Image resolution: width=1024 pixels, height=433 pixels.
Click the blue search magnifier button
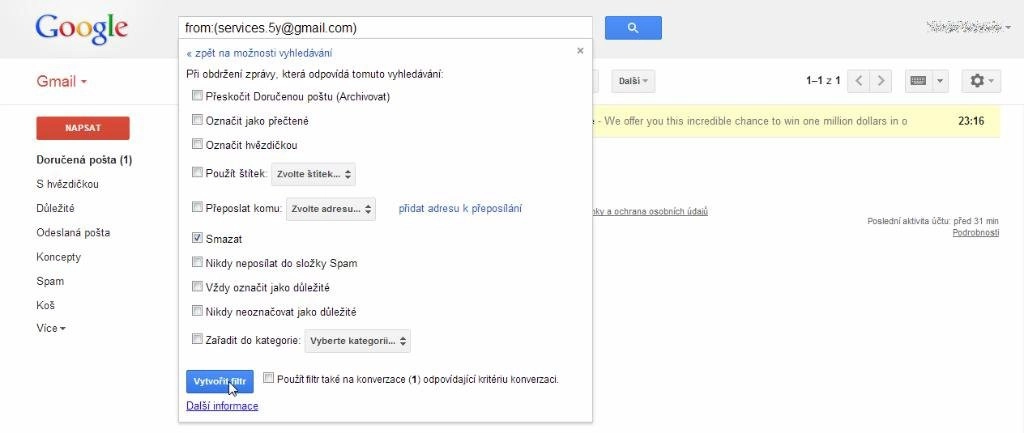point(633,27)
